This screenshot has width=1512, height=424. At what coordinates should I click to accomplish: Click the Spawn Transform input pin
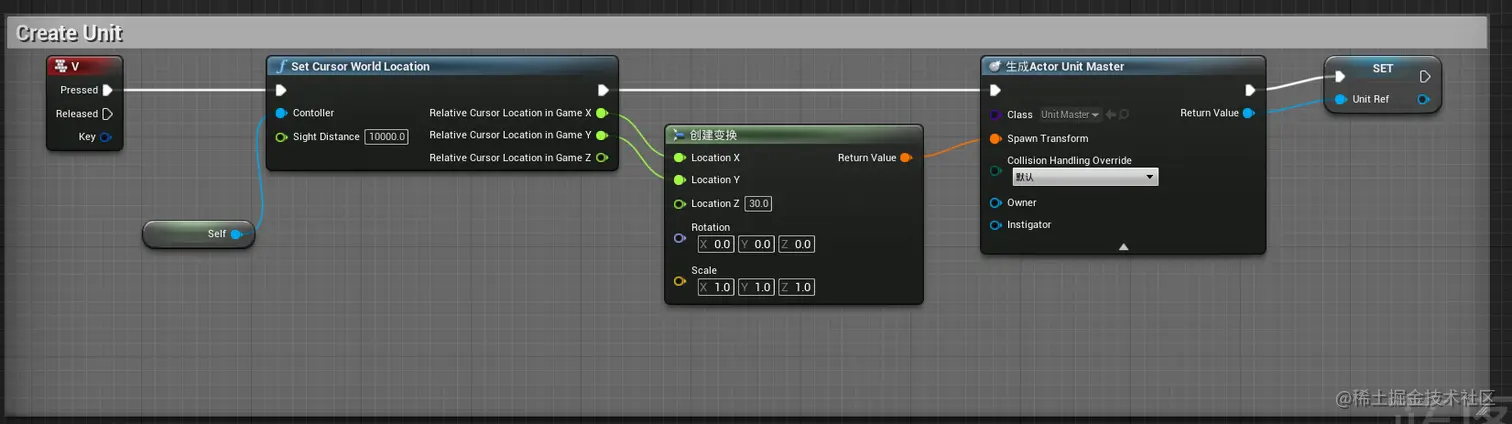click(996, 139)
